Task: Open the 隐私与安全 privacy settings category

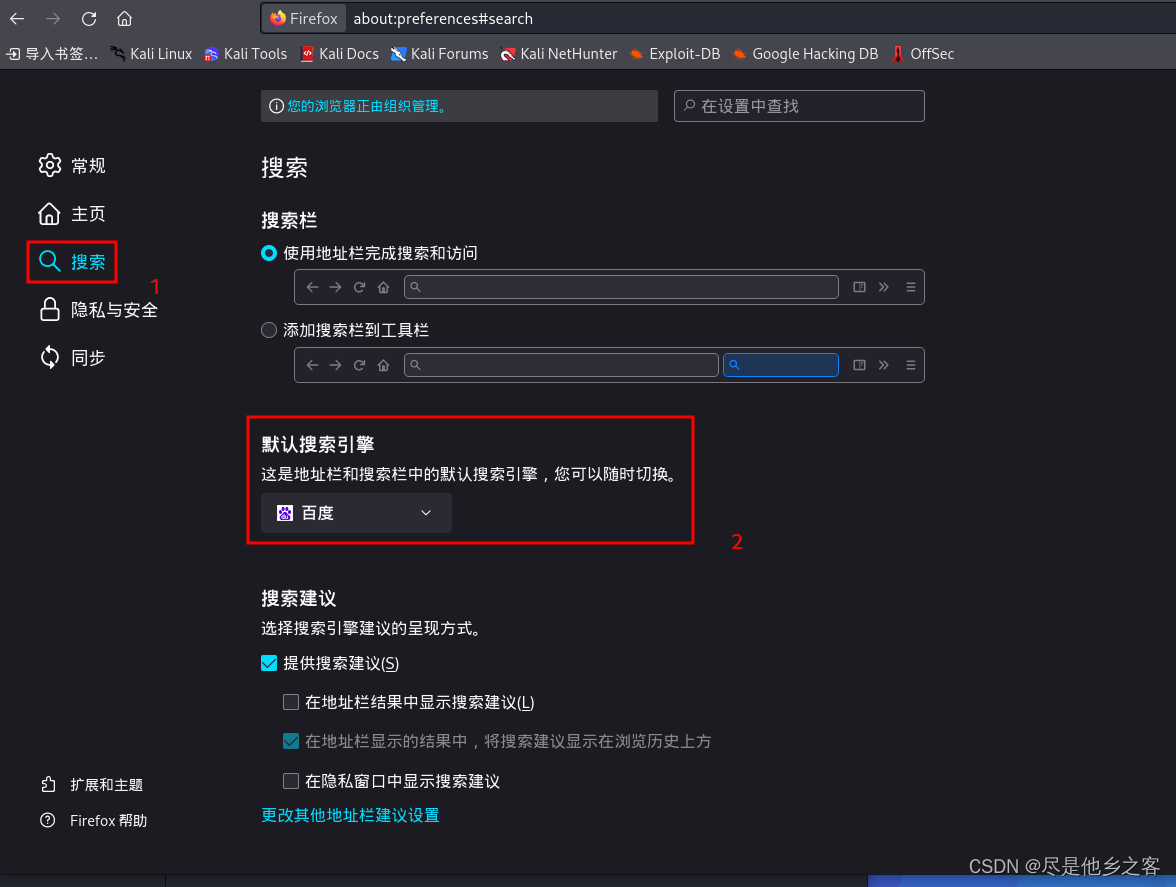Action: coord(98,310)
